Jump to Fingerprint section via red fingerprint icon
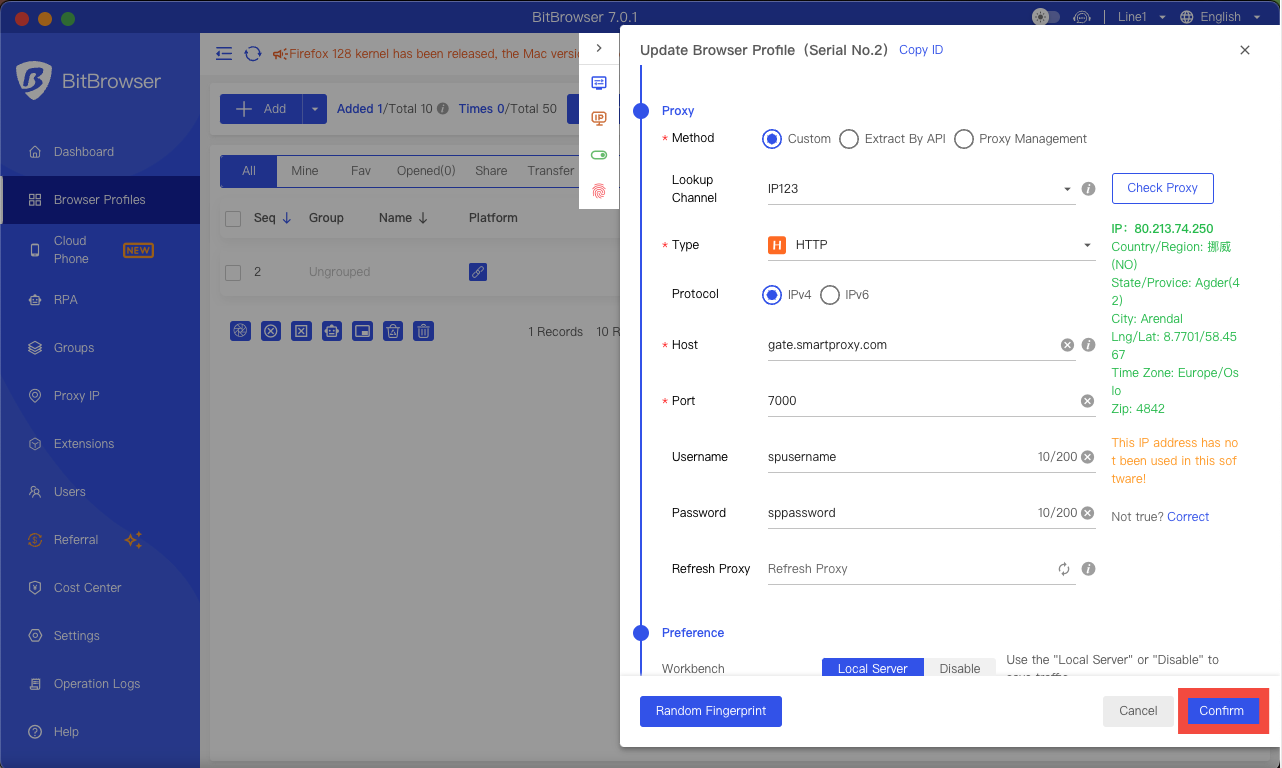Viewport: 1282px width, 768px height. point(599,190)
